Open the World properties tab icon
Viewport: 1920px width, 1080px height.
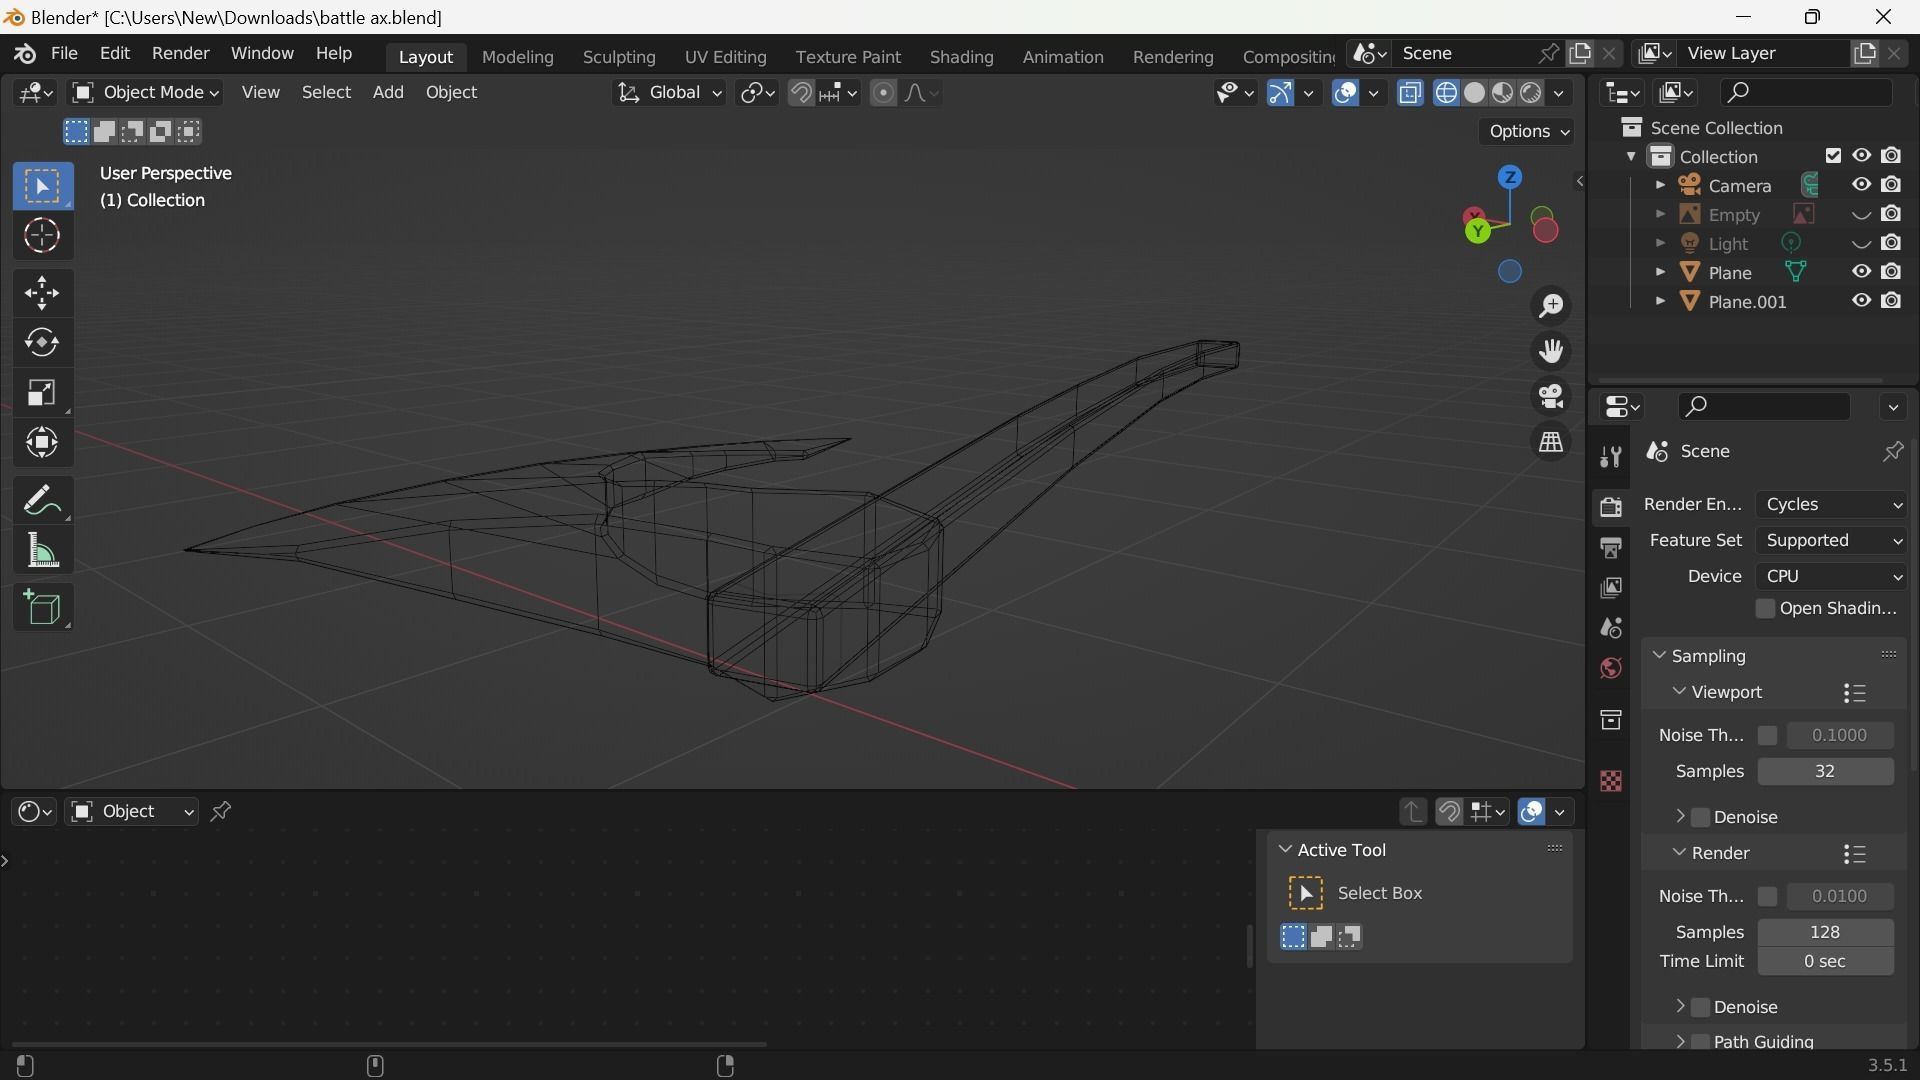1610,668
